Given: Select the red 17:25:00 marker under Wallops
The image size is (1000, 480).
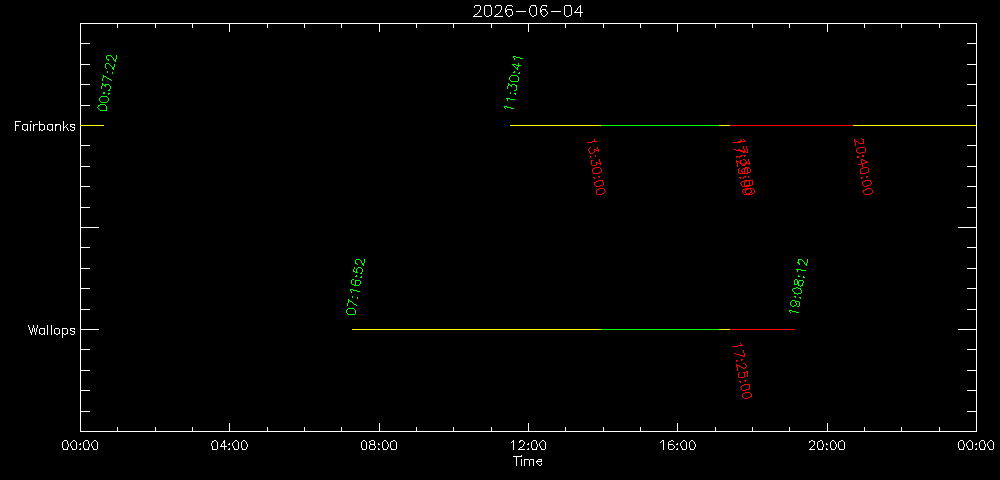Looking at the screenshot, I should tap(741, 371).
